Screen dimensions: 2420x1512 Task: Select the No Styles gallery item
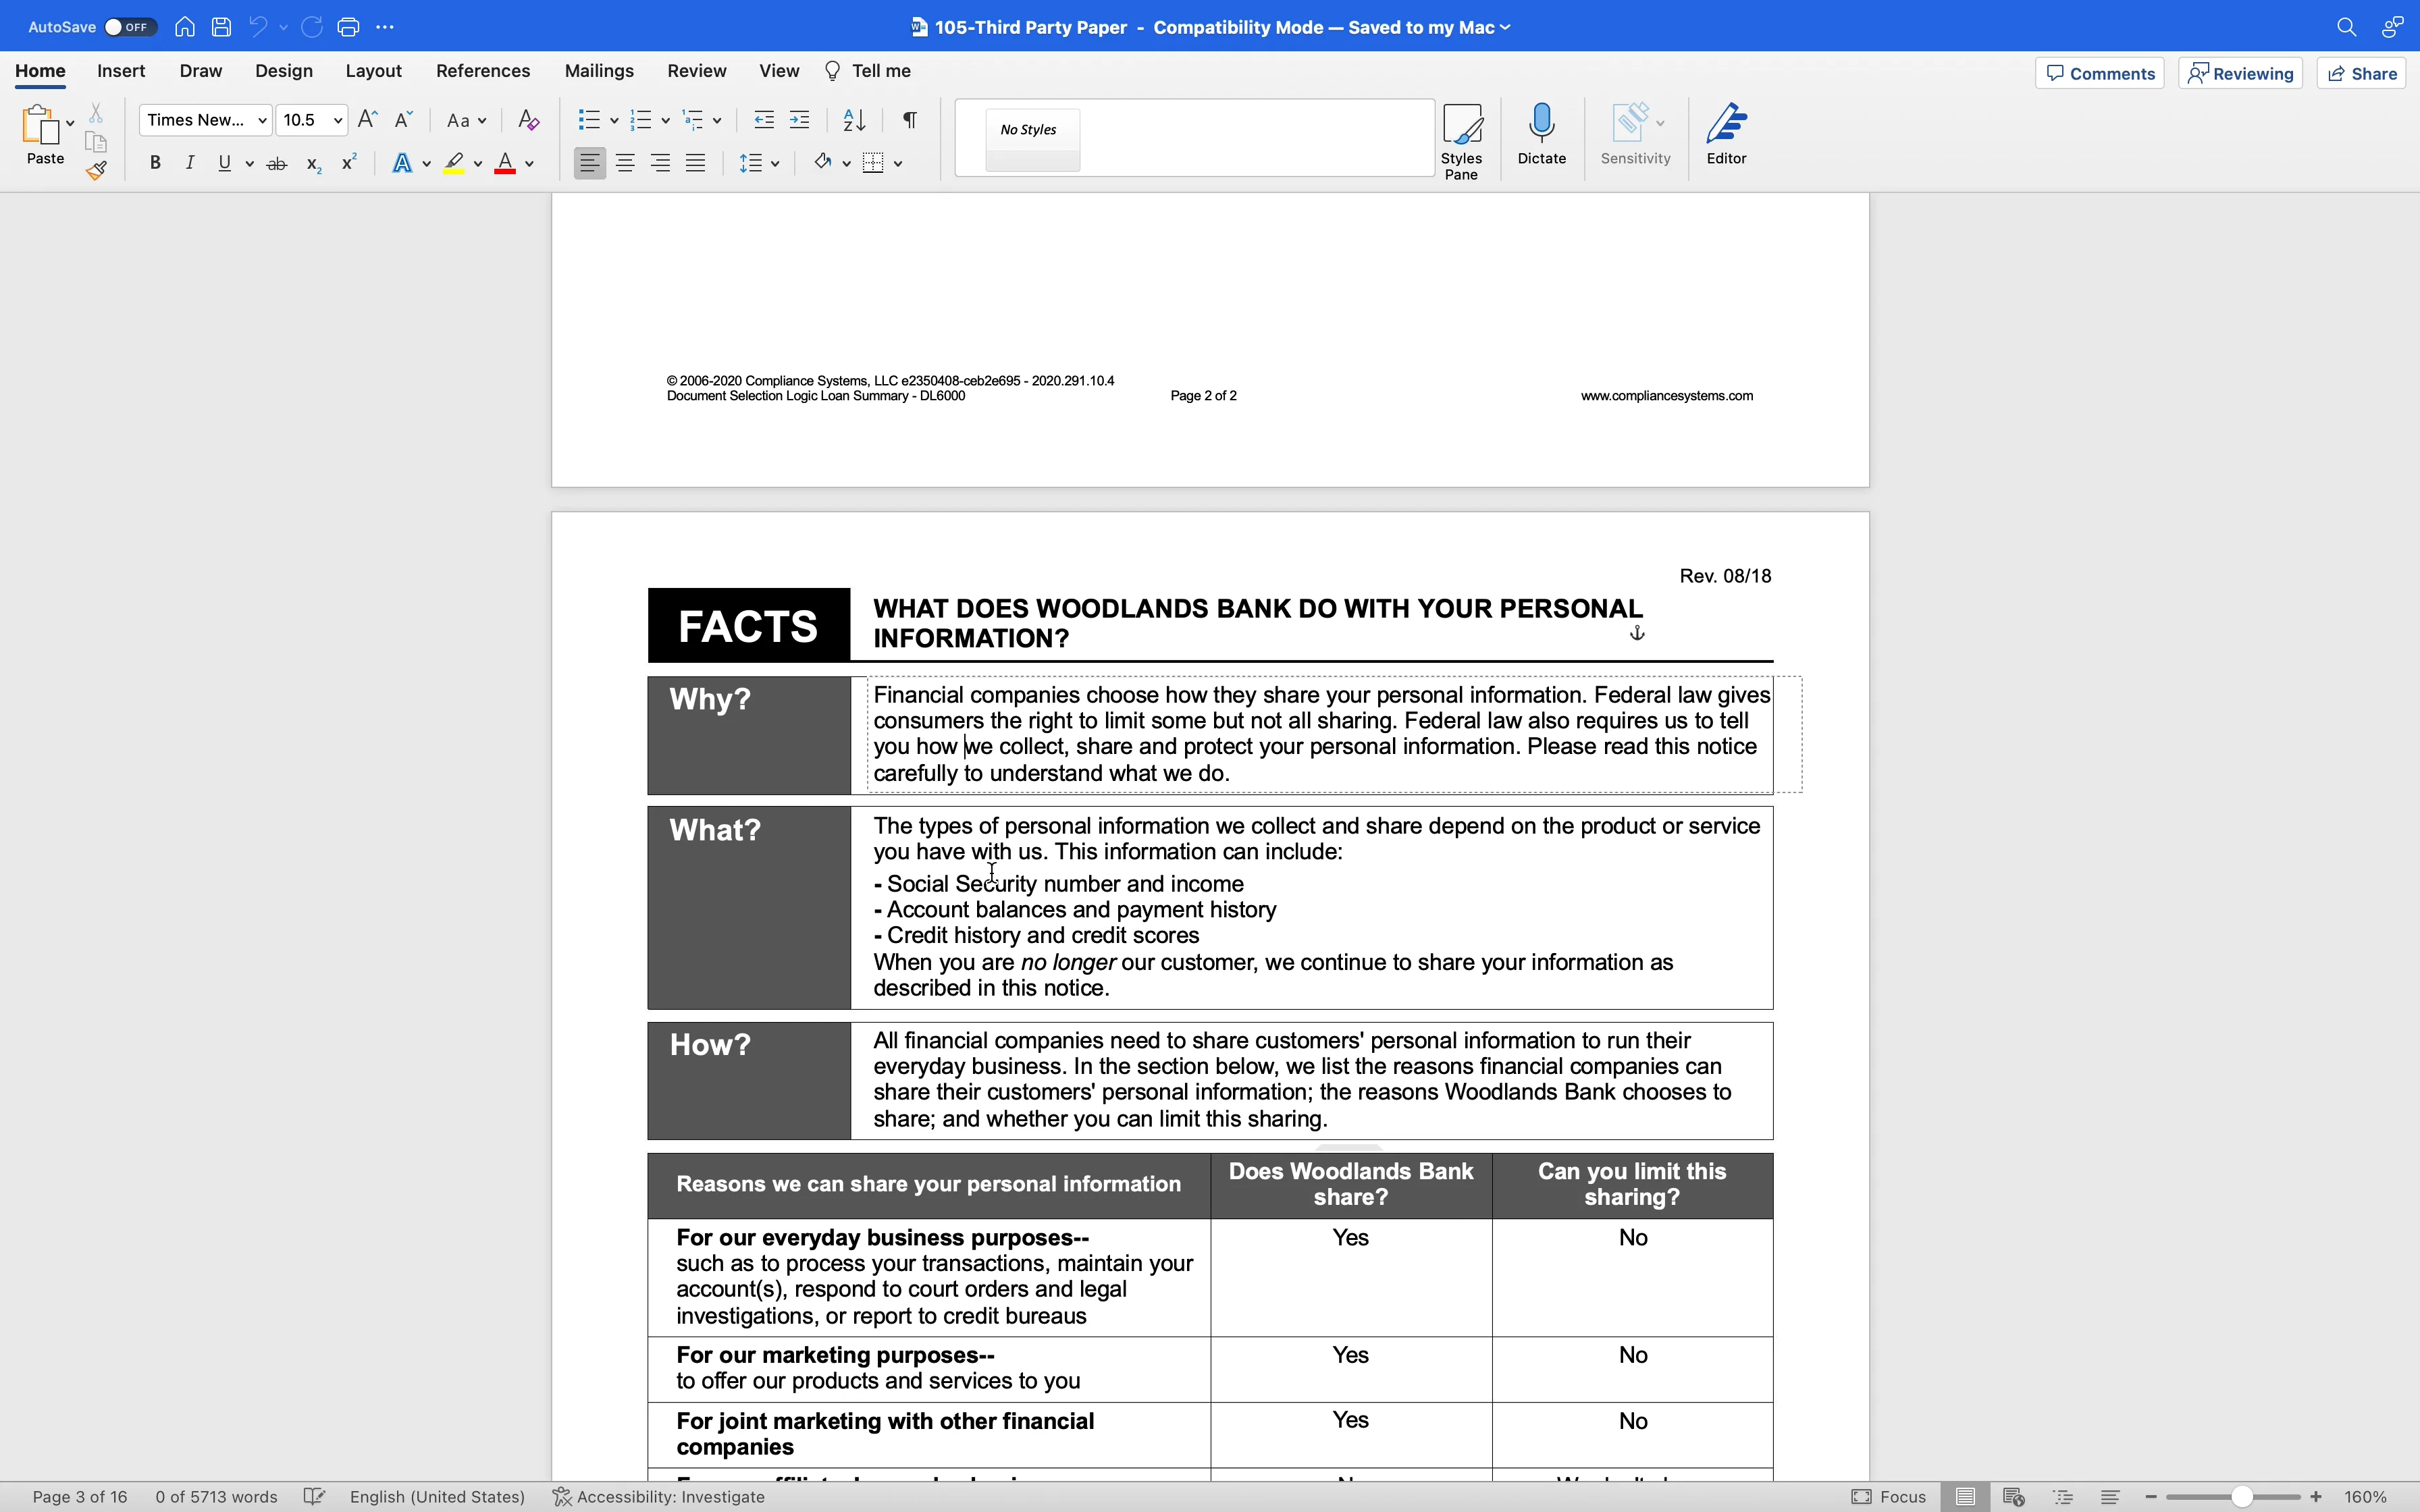1033,139
